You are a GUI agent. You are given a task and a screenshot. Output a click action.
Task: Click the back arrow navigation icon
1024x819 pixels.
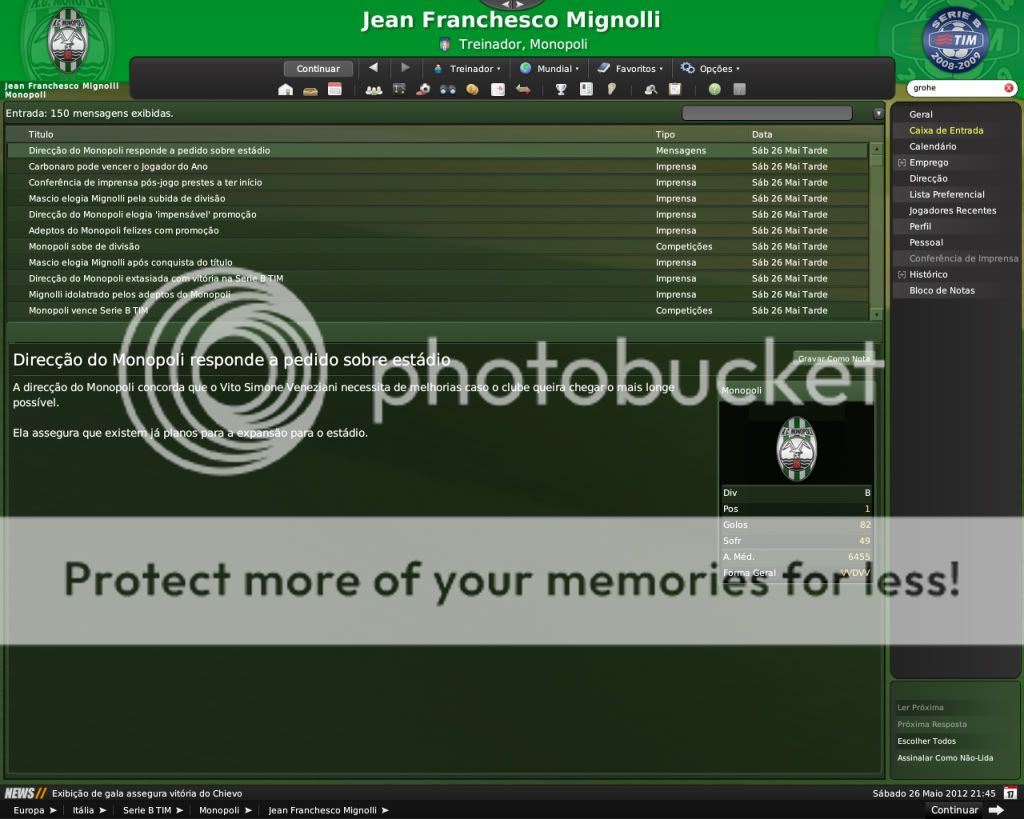(x=373, y=68)
